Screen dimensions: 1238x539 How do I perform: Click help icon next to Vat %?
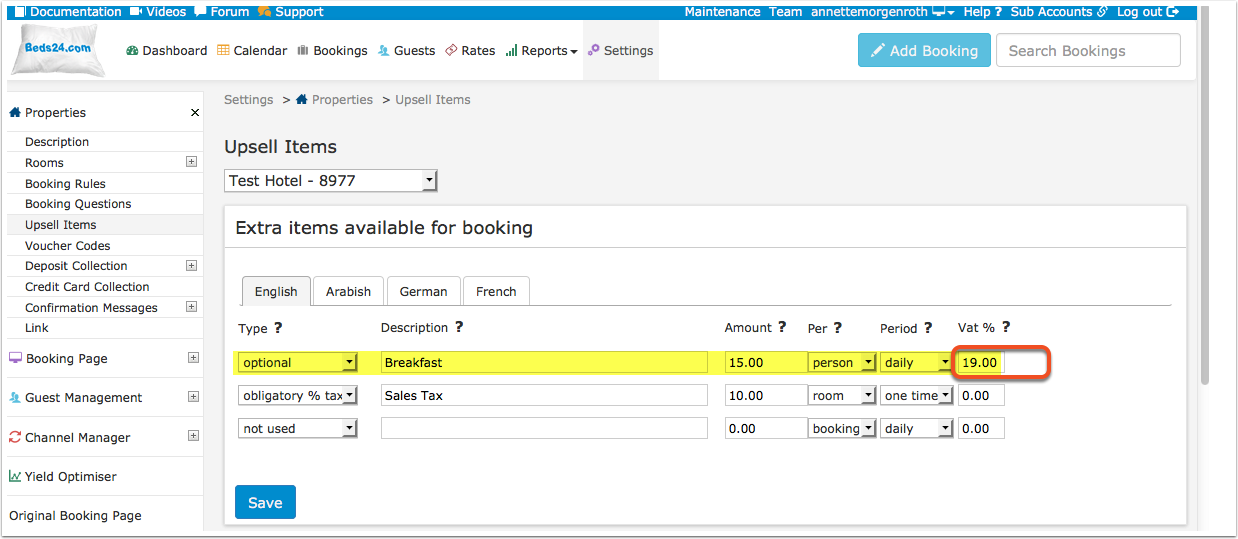(x=1006, y=327)
